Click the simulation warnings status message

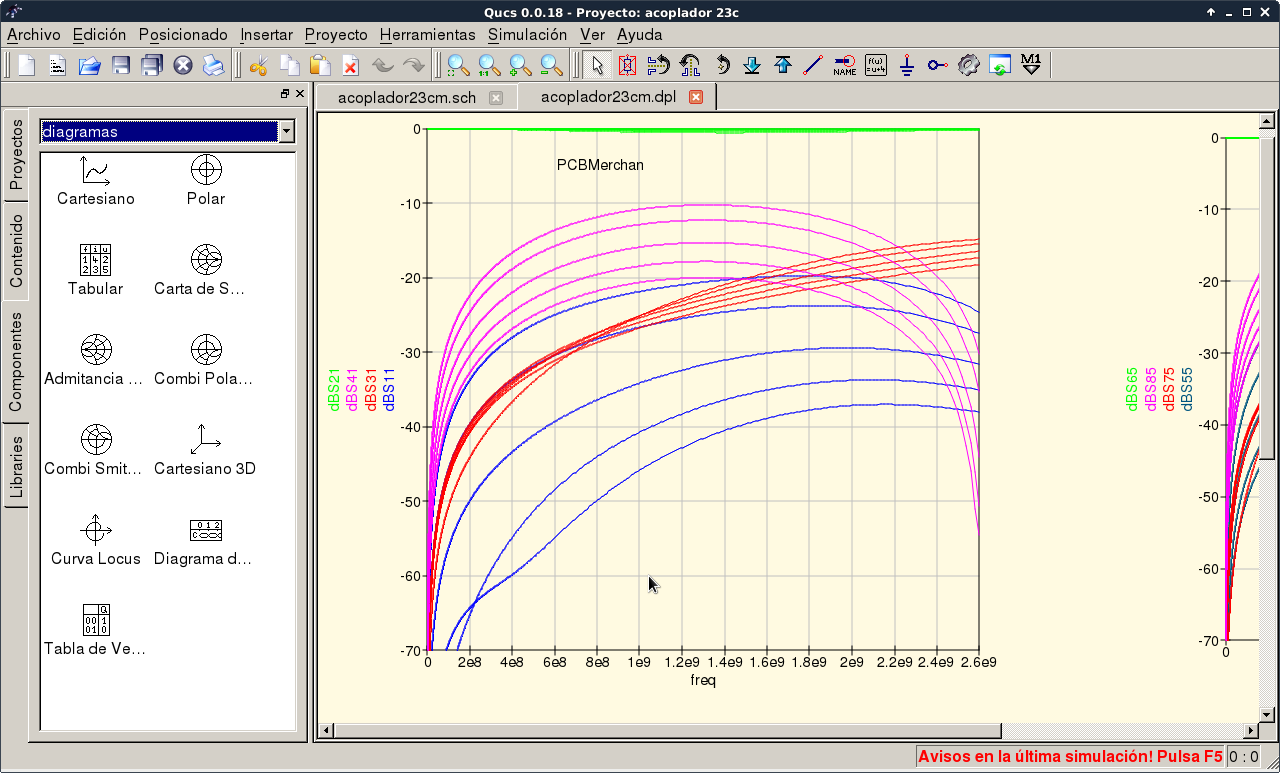(1069, 757)
